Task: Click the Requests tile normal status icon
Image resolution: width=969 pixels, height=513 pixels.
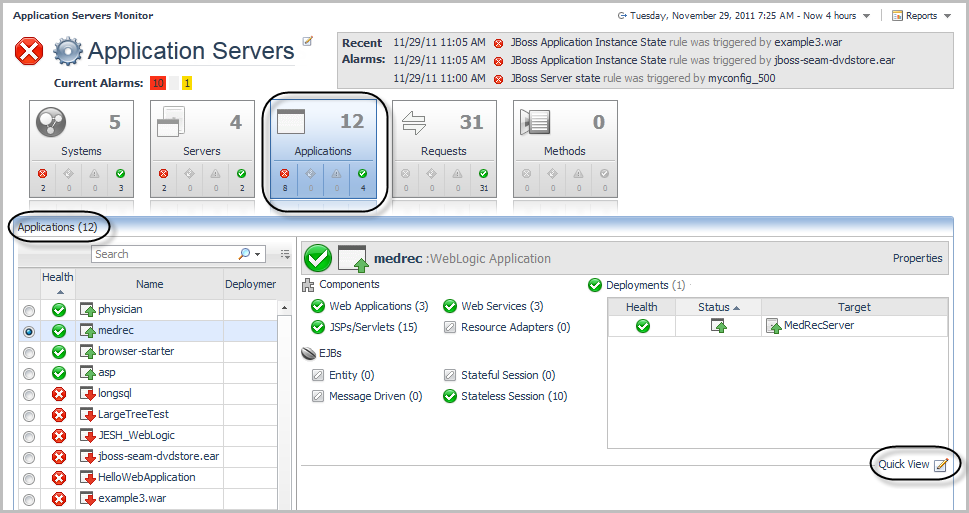Action: [483, 174]
